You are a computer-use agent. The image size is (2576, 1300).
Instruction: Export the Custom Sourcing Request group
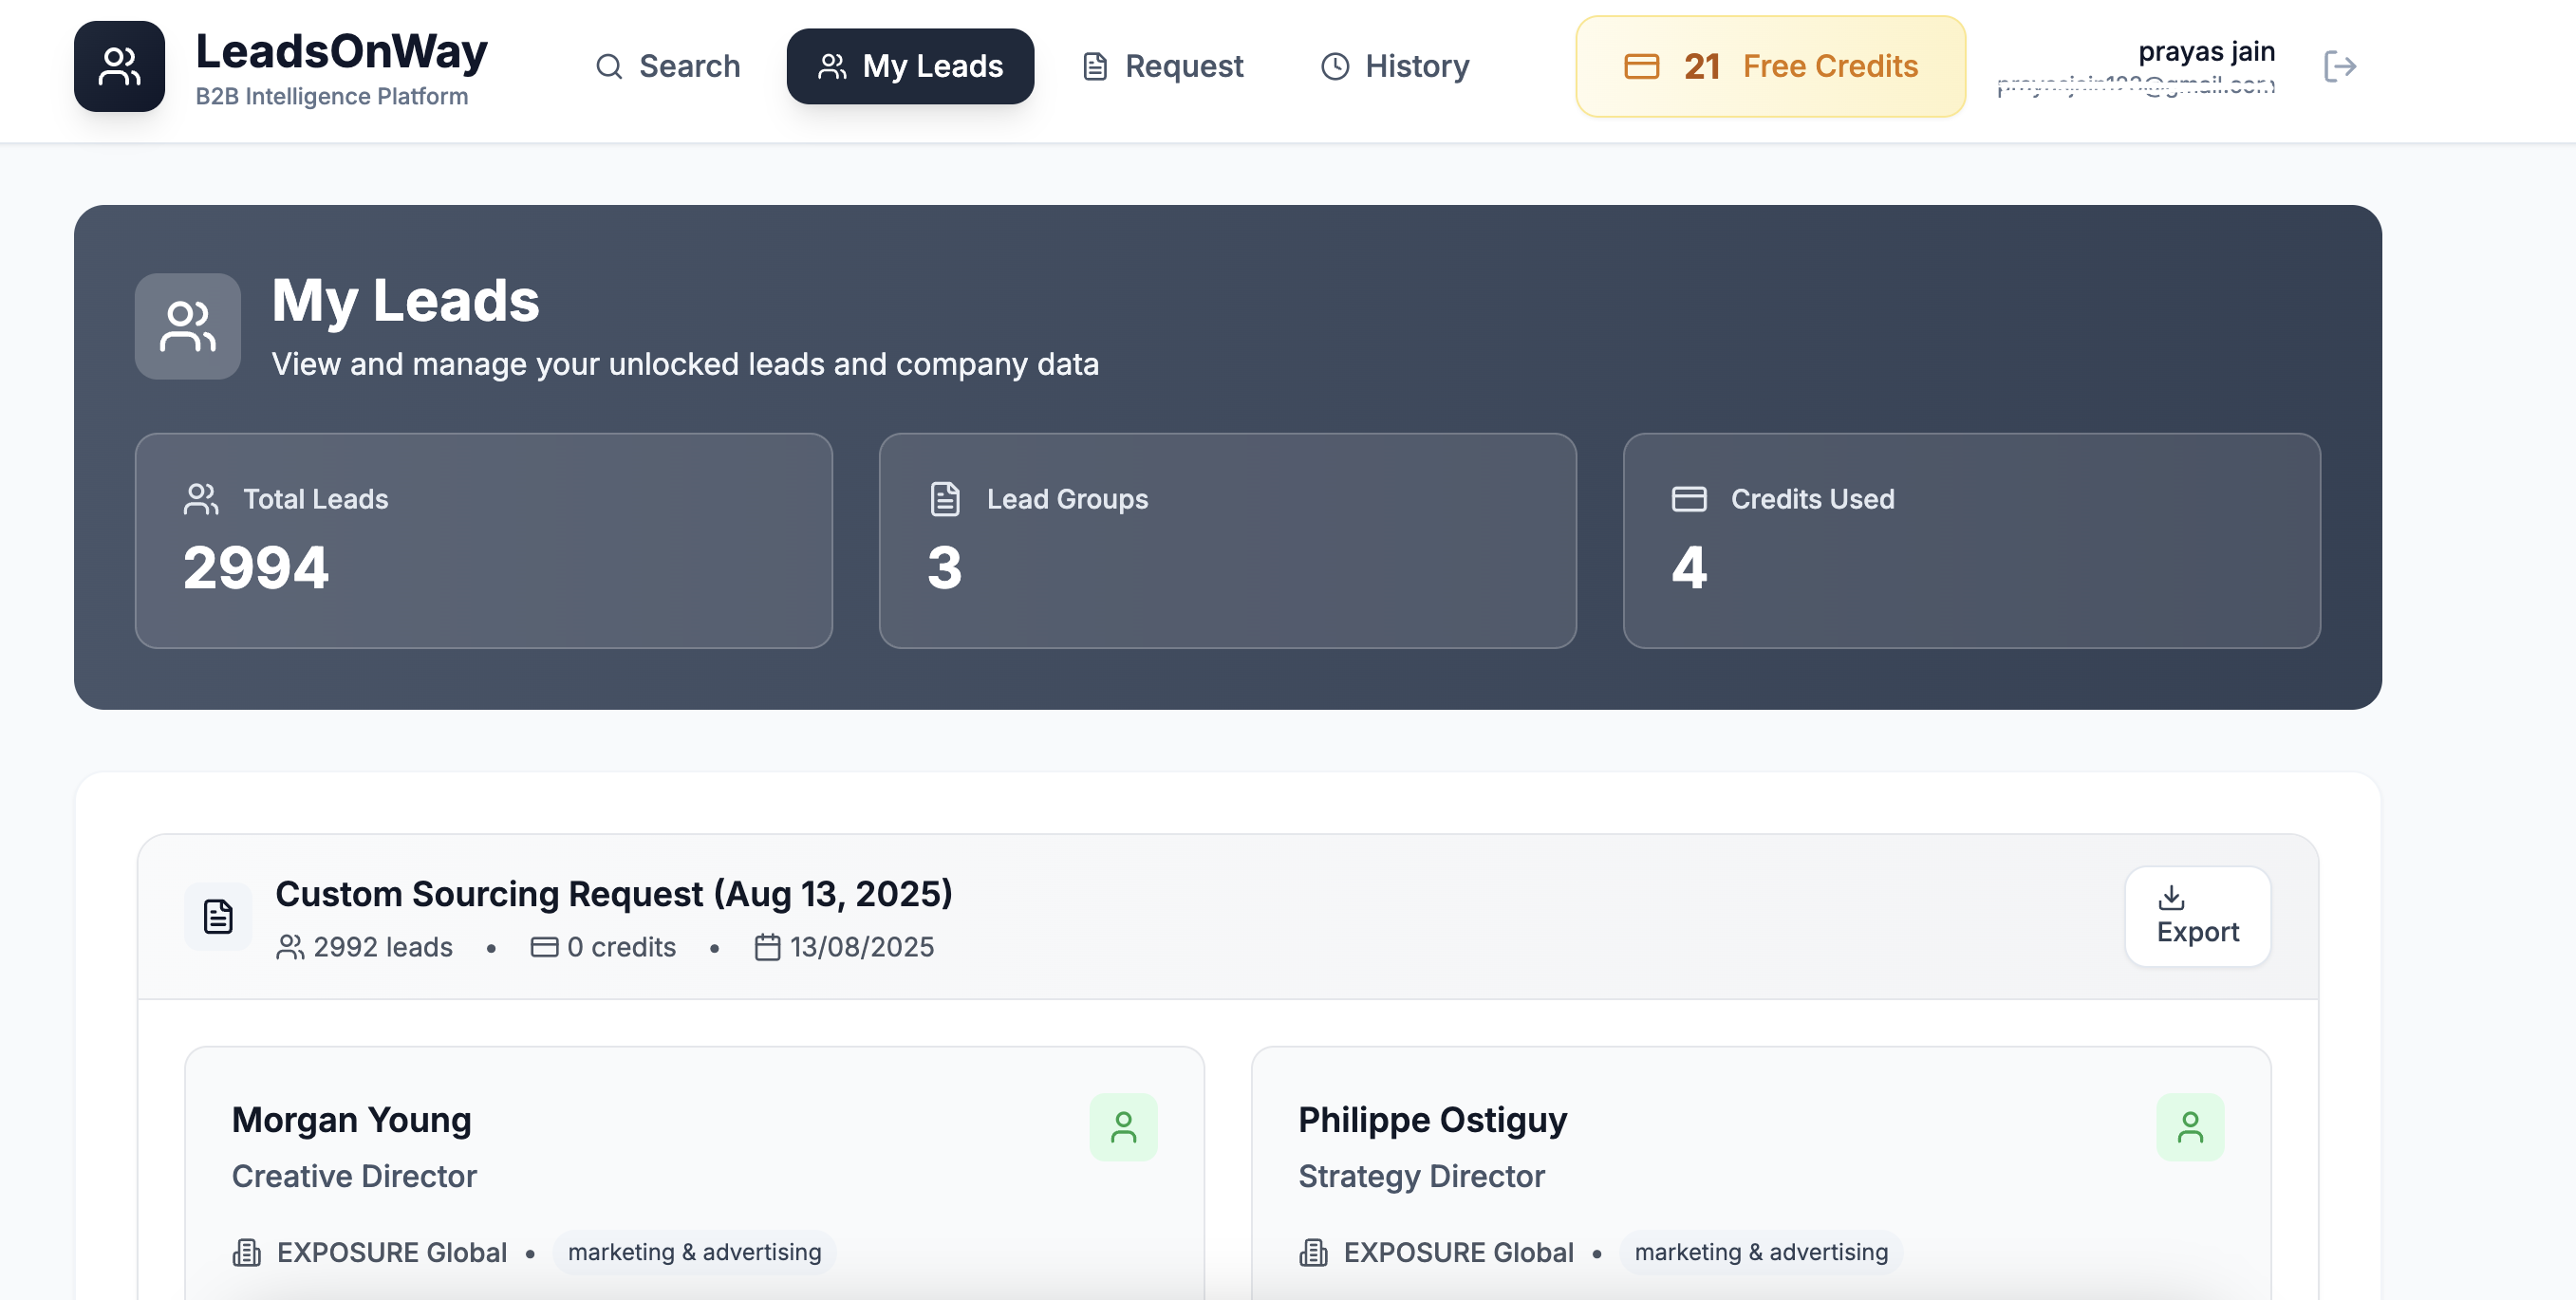coord(2197,916)
